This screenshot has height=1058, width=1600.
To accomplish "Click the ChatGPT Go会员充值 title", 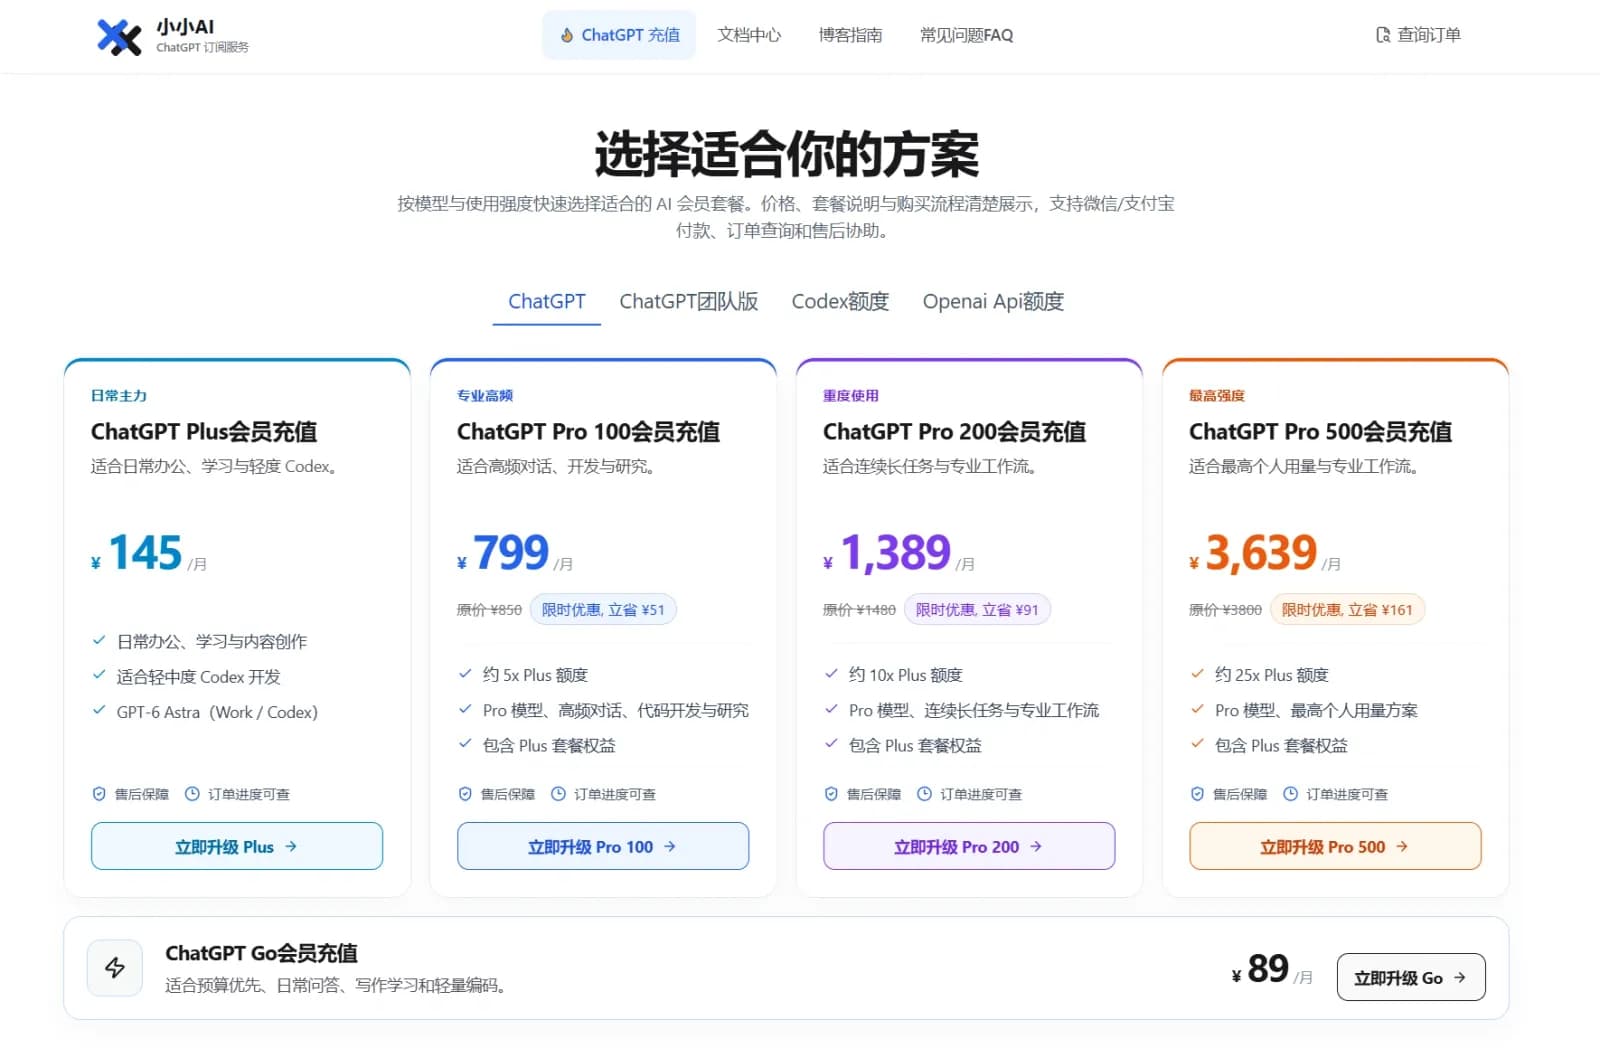I will 262,953.
